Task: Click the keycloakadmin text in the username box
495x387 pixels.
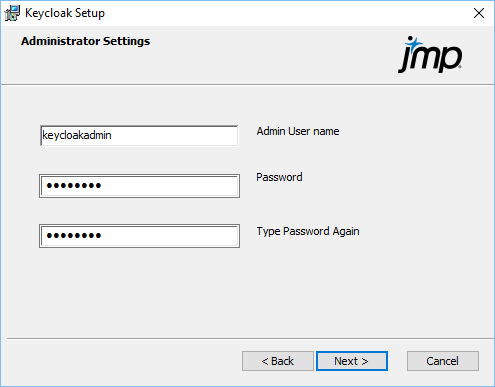Action: click(77, 135)
